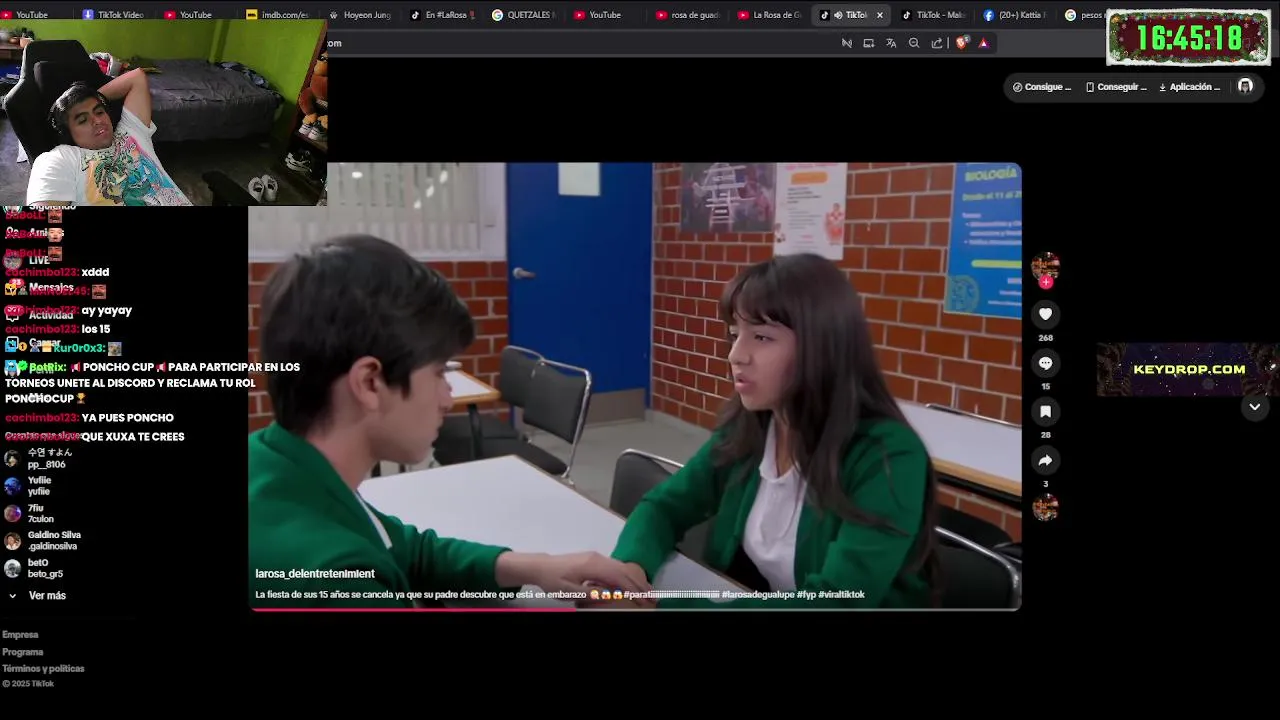Click the TikTok video player
The height and width of the screenshot is (720, 1280).
tap(635, 386)
